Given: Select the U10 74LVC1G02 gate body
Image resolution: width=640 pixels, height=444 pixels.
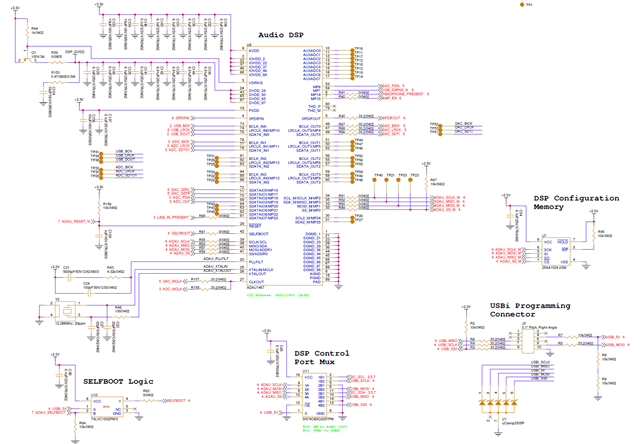Looking at the screenshot, I should (x=107, y=406).
